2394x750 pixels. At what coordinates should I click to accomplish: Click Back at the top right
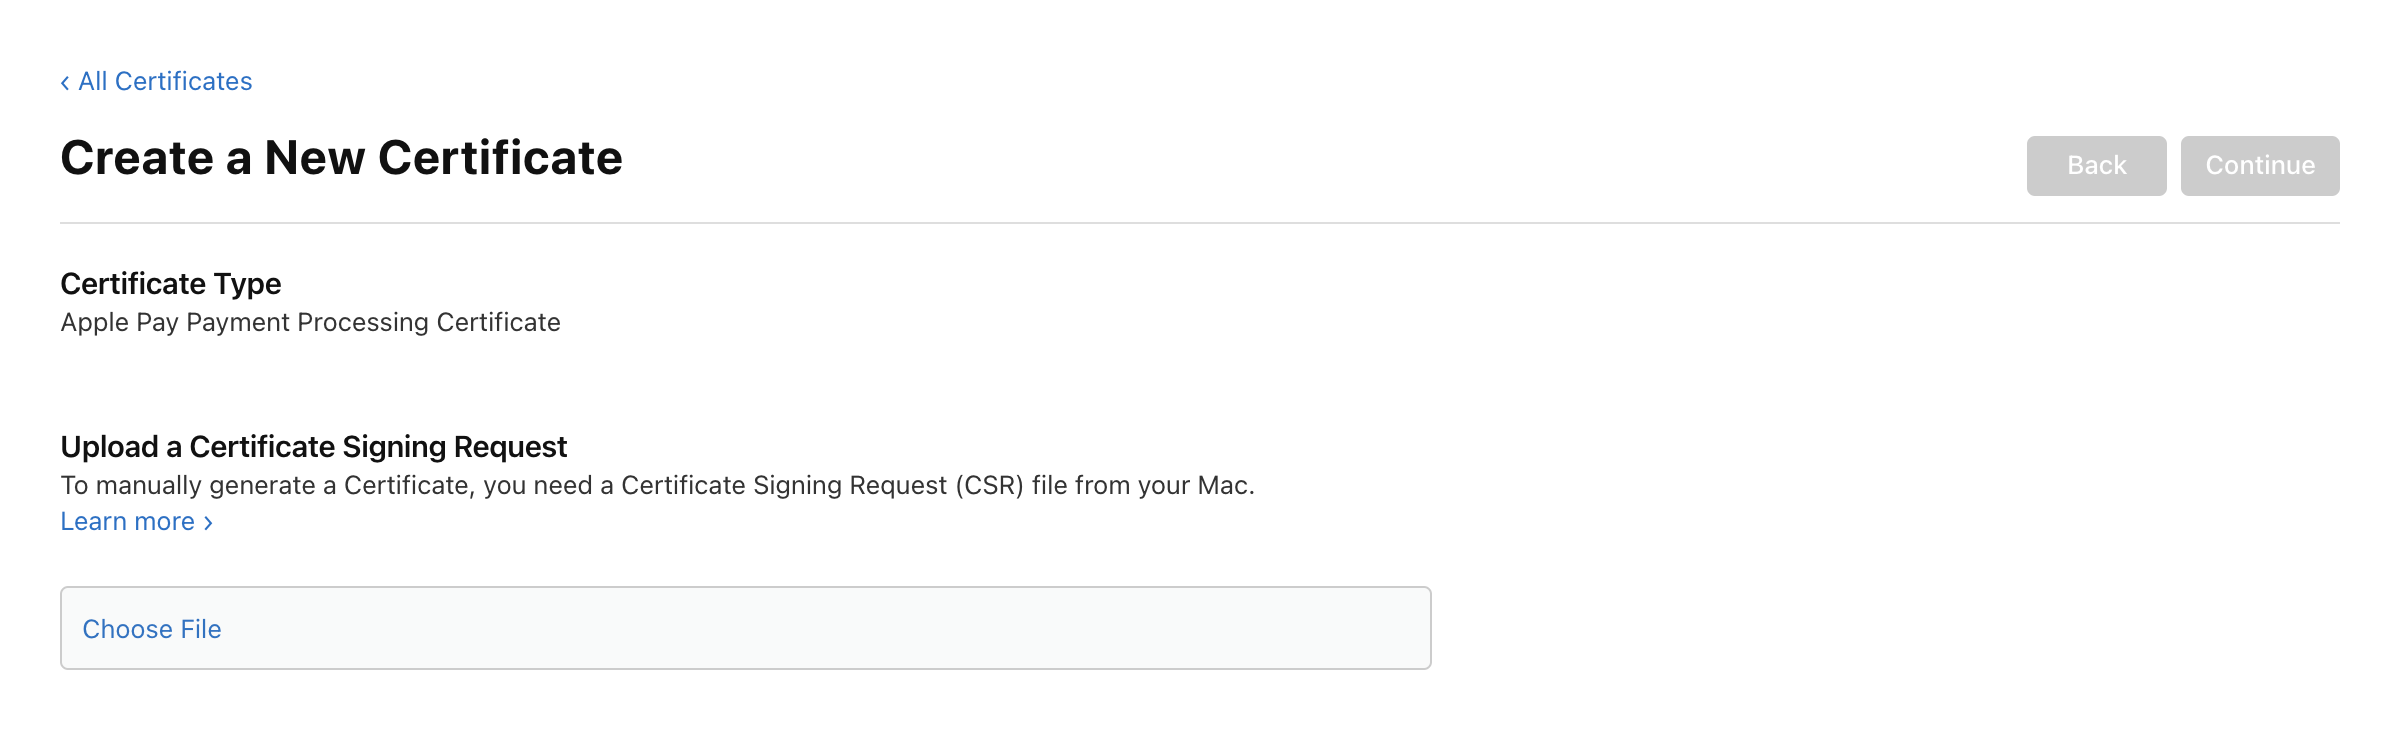(x=2096, y=165)
